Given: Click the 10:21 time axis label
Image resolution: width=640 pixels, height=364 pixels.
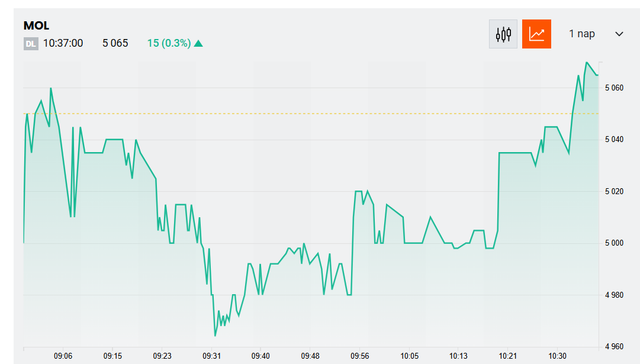Looking at the screenshot, I should [x=508, y=356].
